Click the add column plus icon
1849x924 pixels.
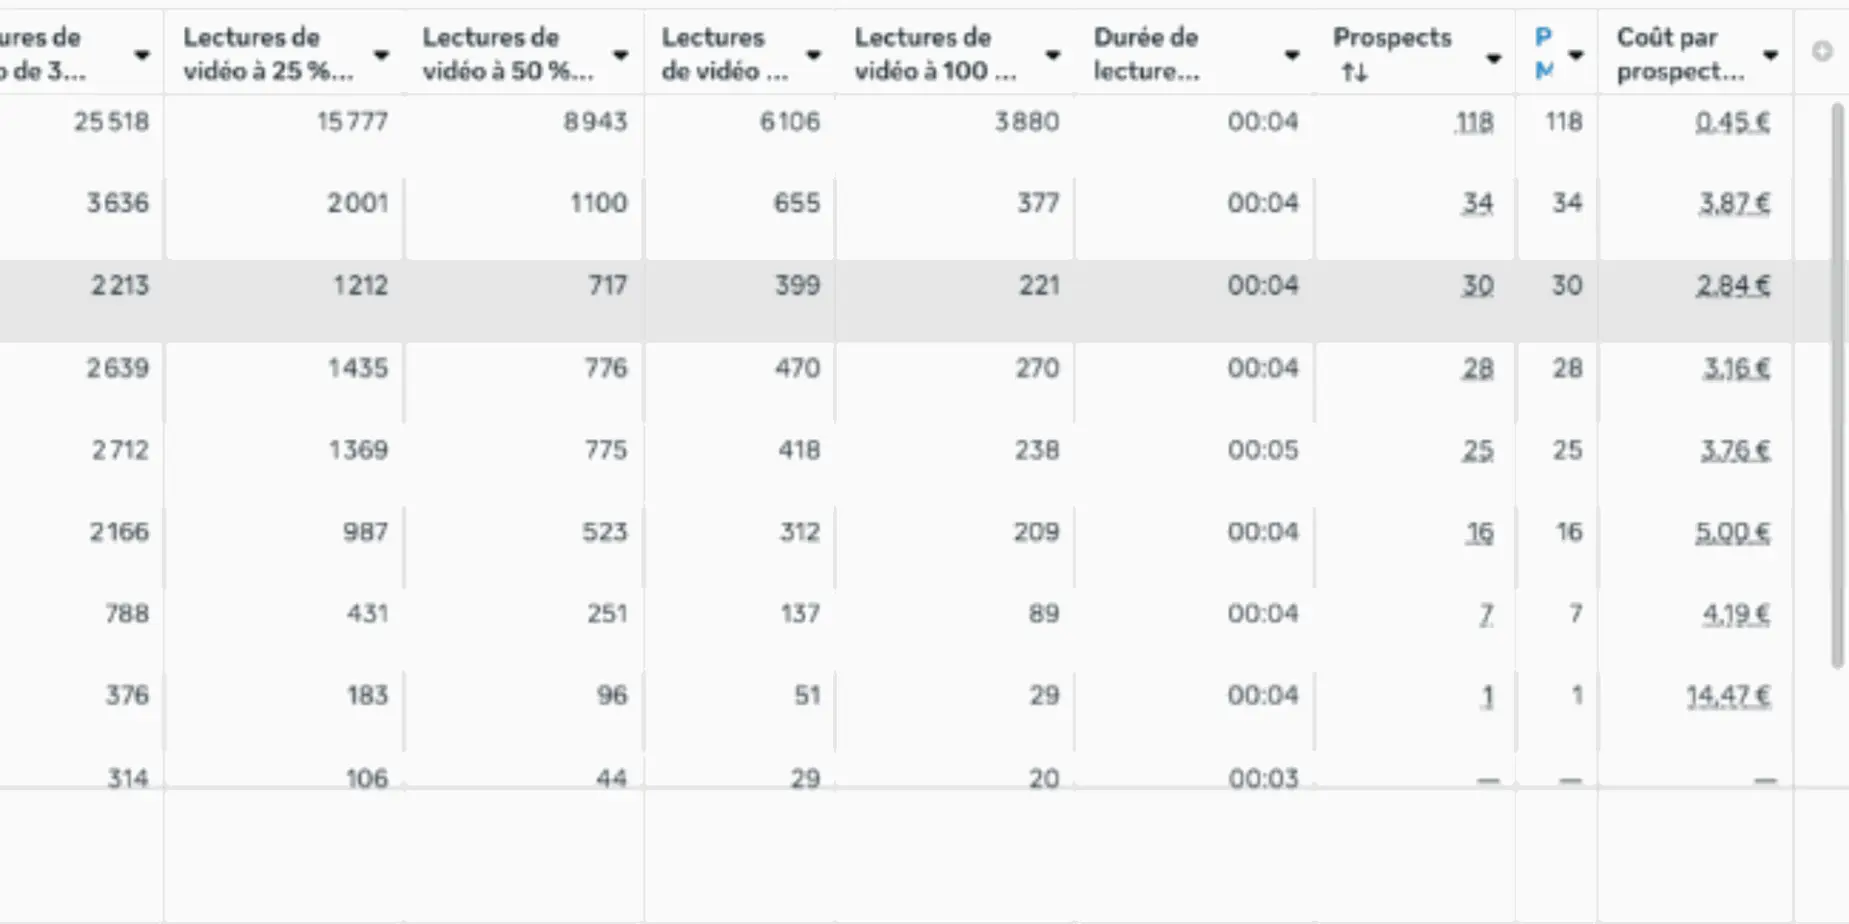tap(1822, 51)
